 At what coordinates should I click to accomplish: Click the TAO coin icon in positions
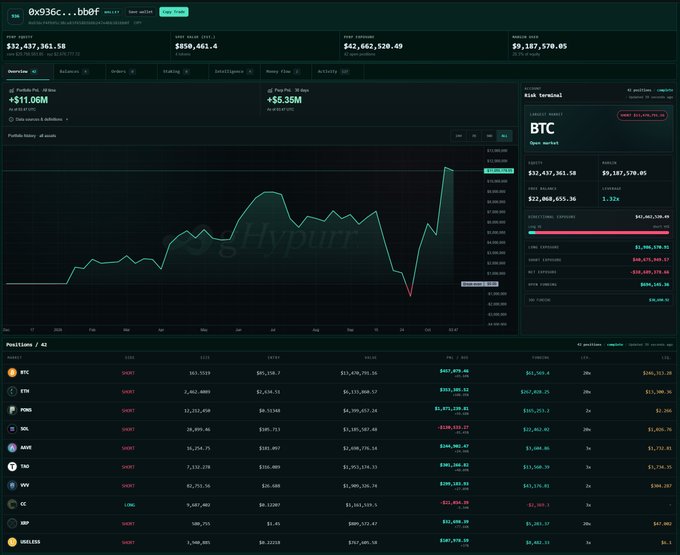coord(12,467)
